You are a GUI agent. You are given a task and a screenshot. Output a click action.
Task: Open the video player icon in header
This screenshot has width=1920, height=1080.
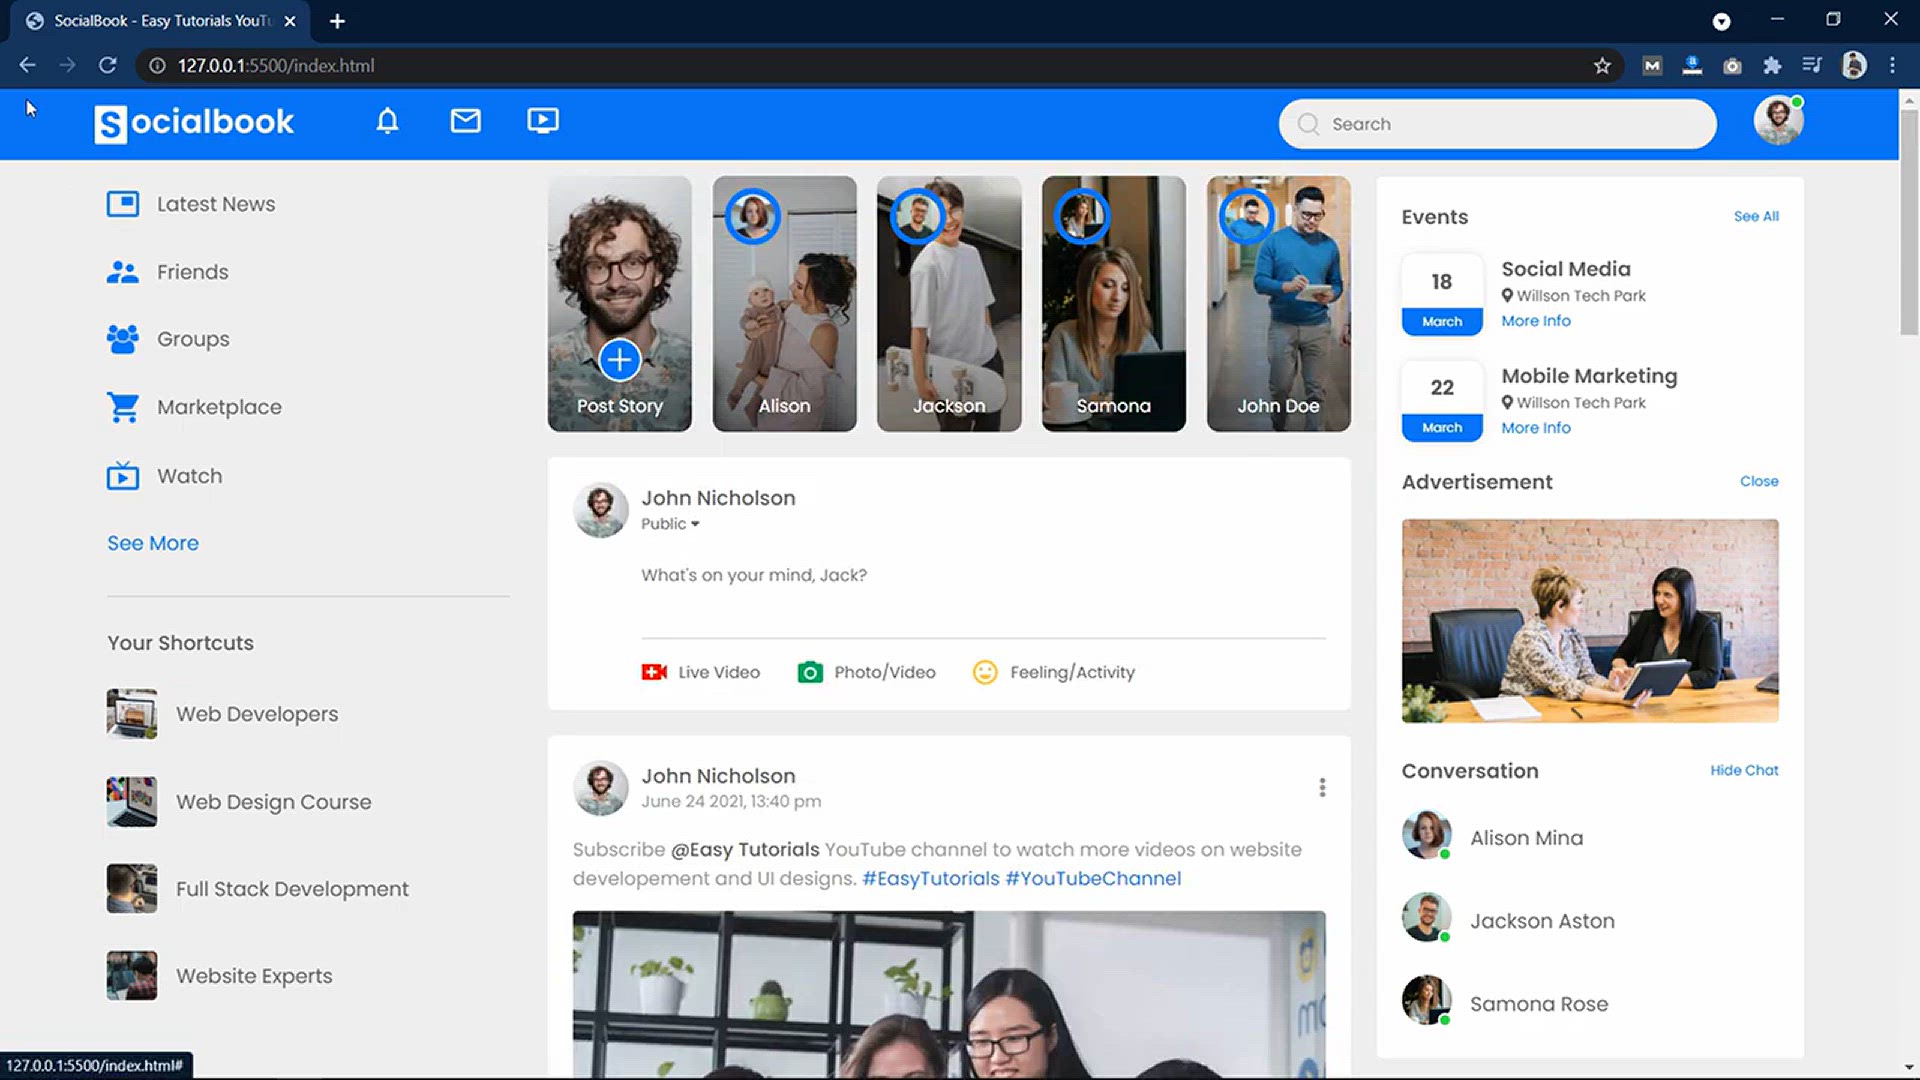pyautogui.click(x=543, y=121)
